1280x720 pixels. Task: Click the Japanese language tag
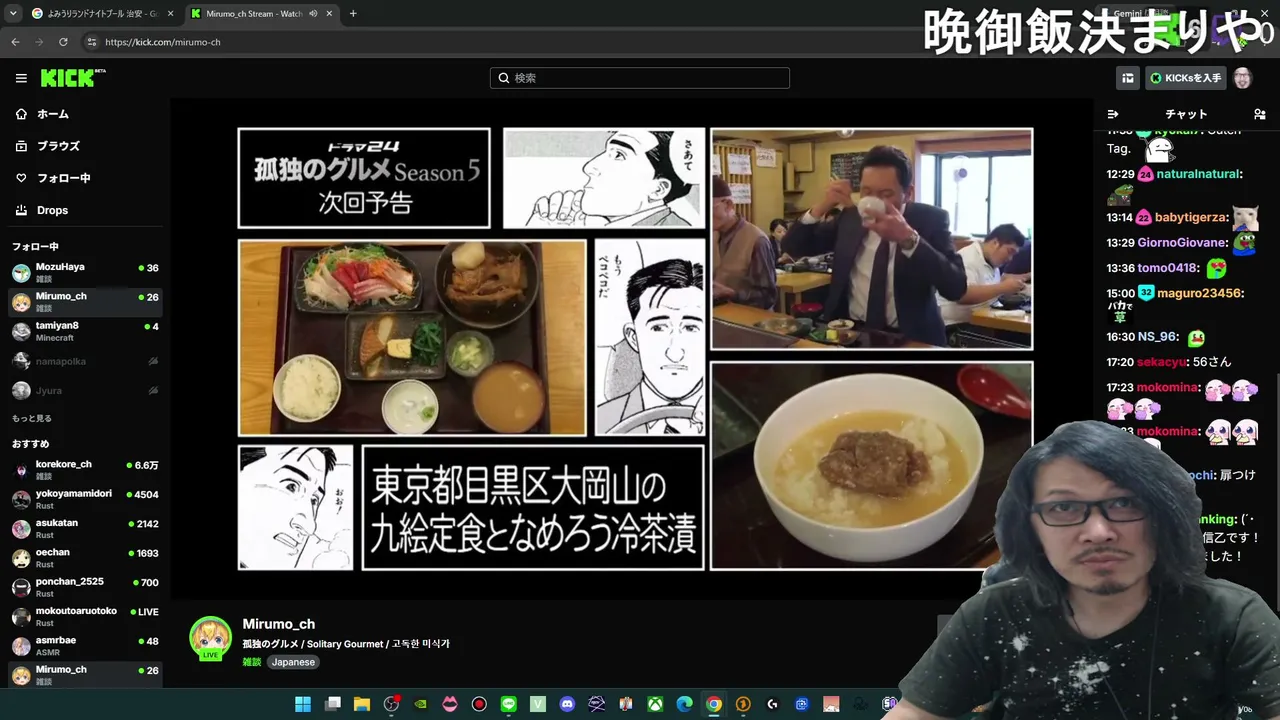(293, 662)
